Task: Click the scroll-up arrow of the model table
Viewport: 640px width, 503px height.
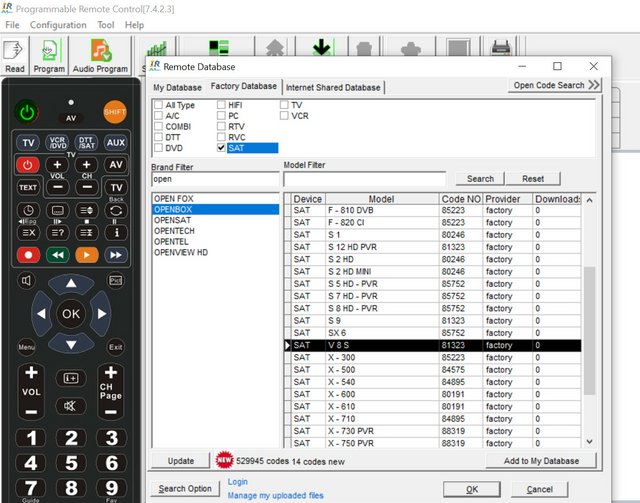Action: point(589,200)
